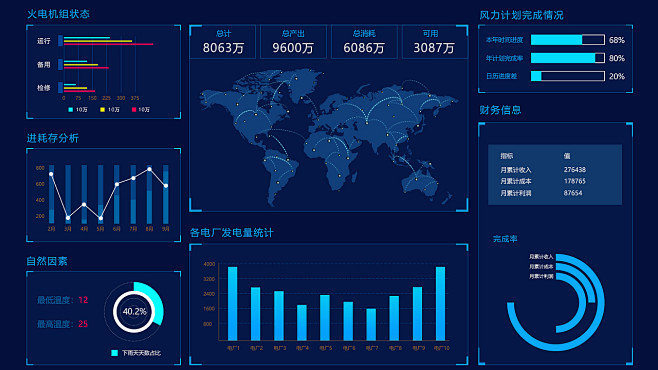658x370 pixels.
Task: Click the 火电机组状态 panel title
Action: click(x=58, y=14)
